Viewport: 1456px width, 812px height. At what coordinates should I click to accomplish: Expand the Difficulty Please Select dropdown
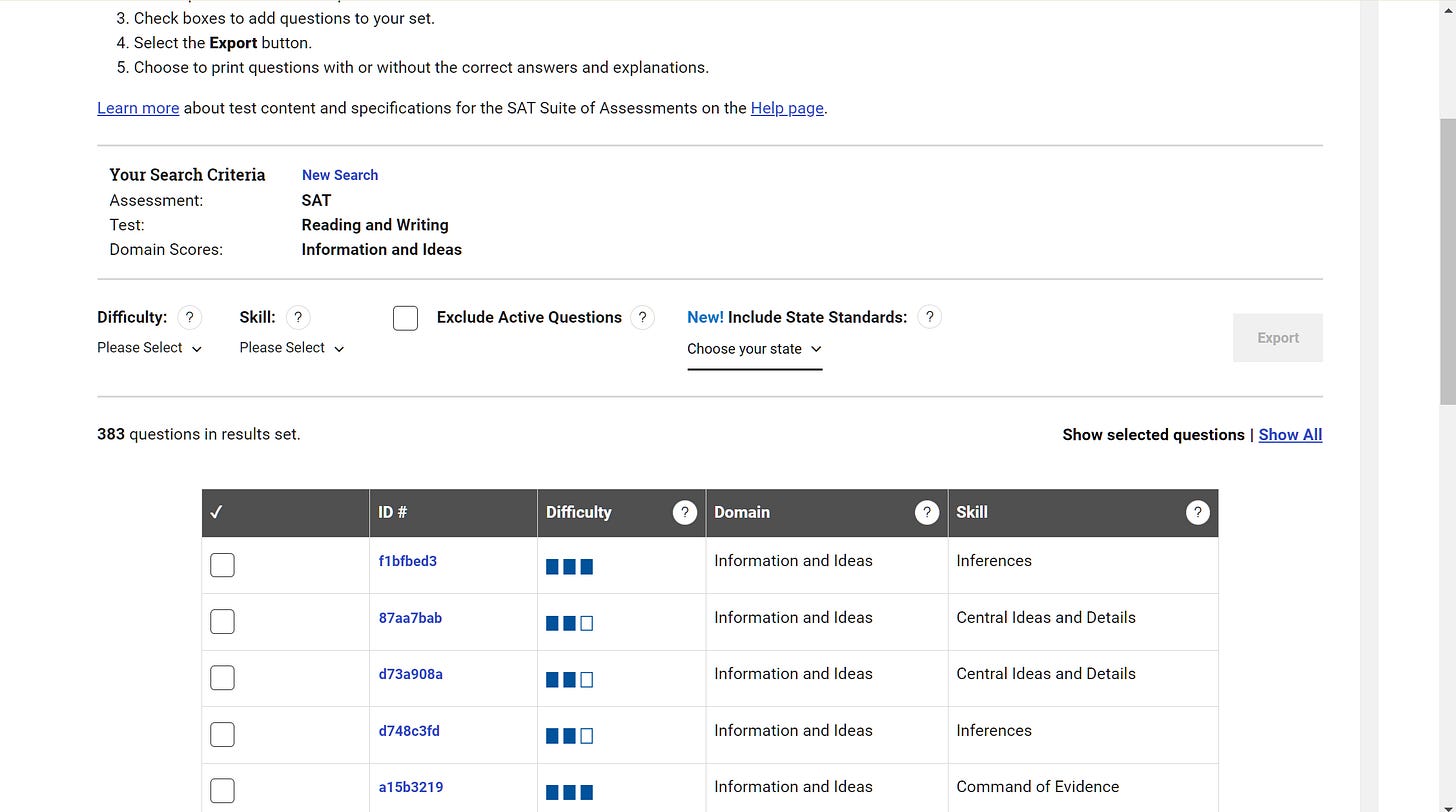[150, 348]
